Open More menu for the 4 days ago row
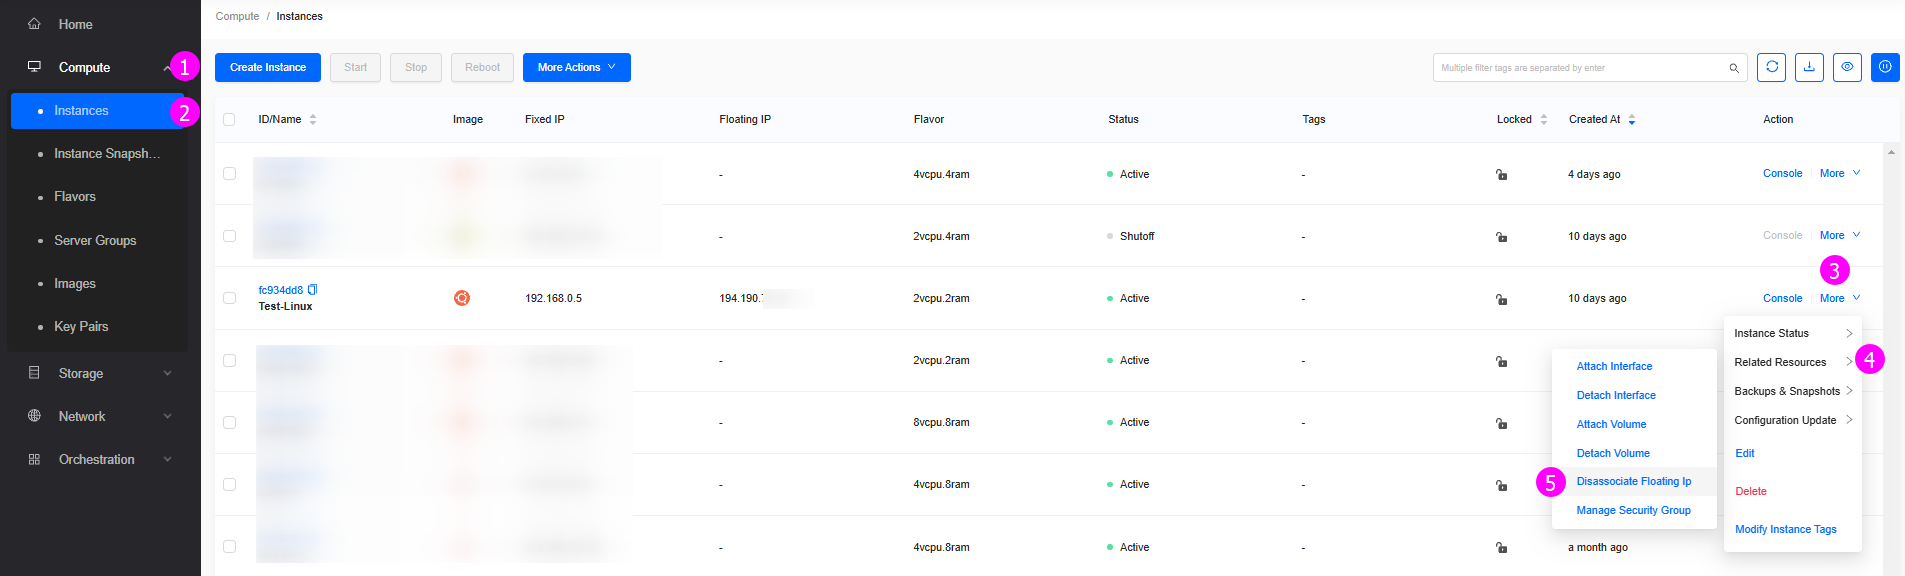The height and width of the screenshot is (576, 1905). [x=1840, y=173]
